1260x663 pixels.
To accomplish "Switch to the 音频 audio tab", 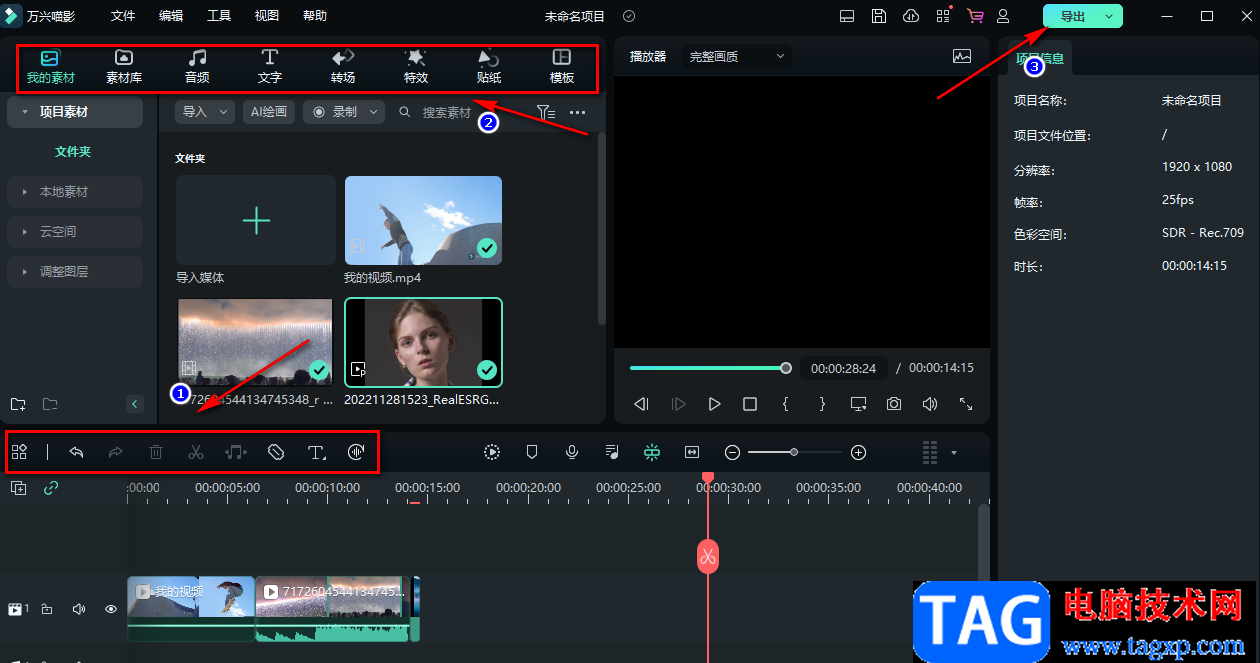I will click(197, 66).
